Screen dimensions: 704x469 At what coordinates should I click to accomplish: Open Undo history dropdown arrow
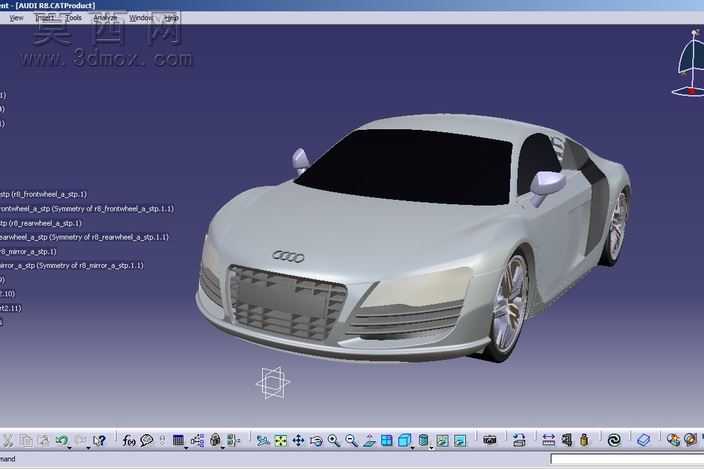(x=70, y=448)
